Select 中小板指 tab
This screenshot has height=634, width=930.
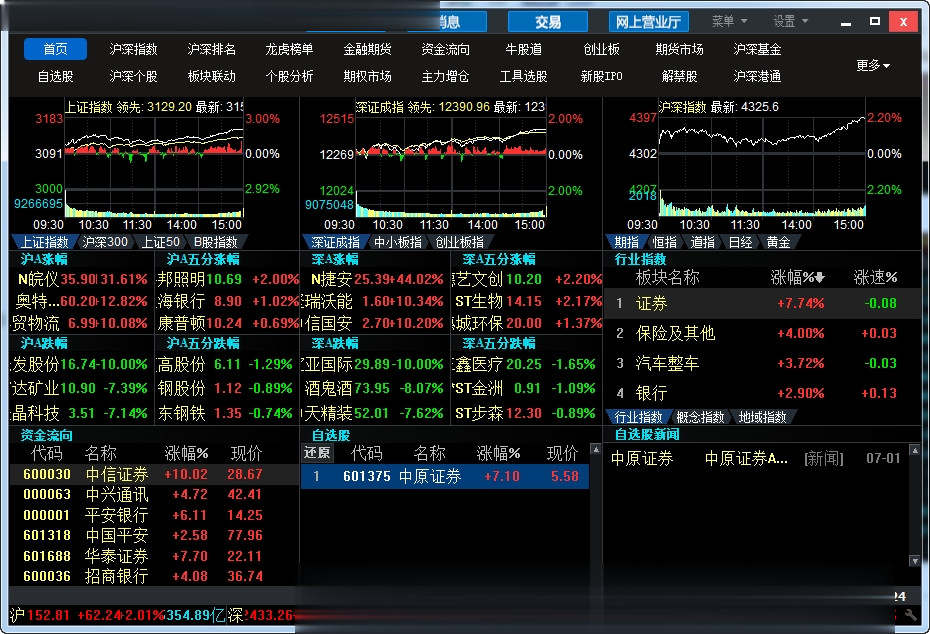(x=398, y=242)
